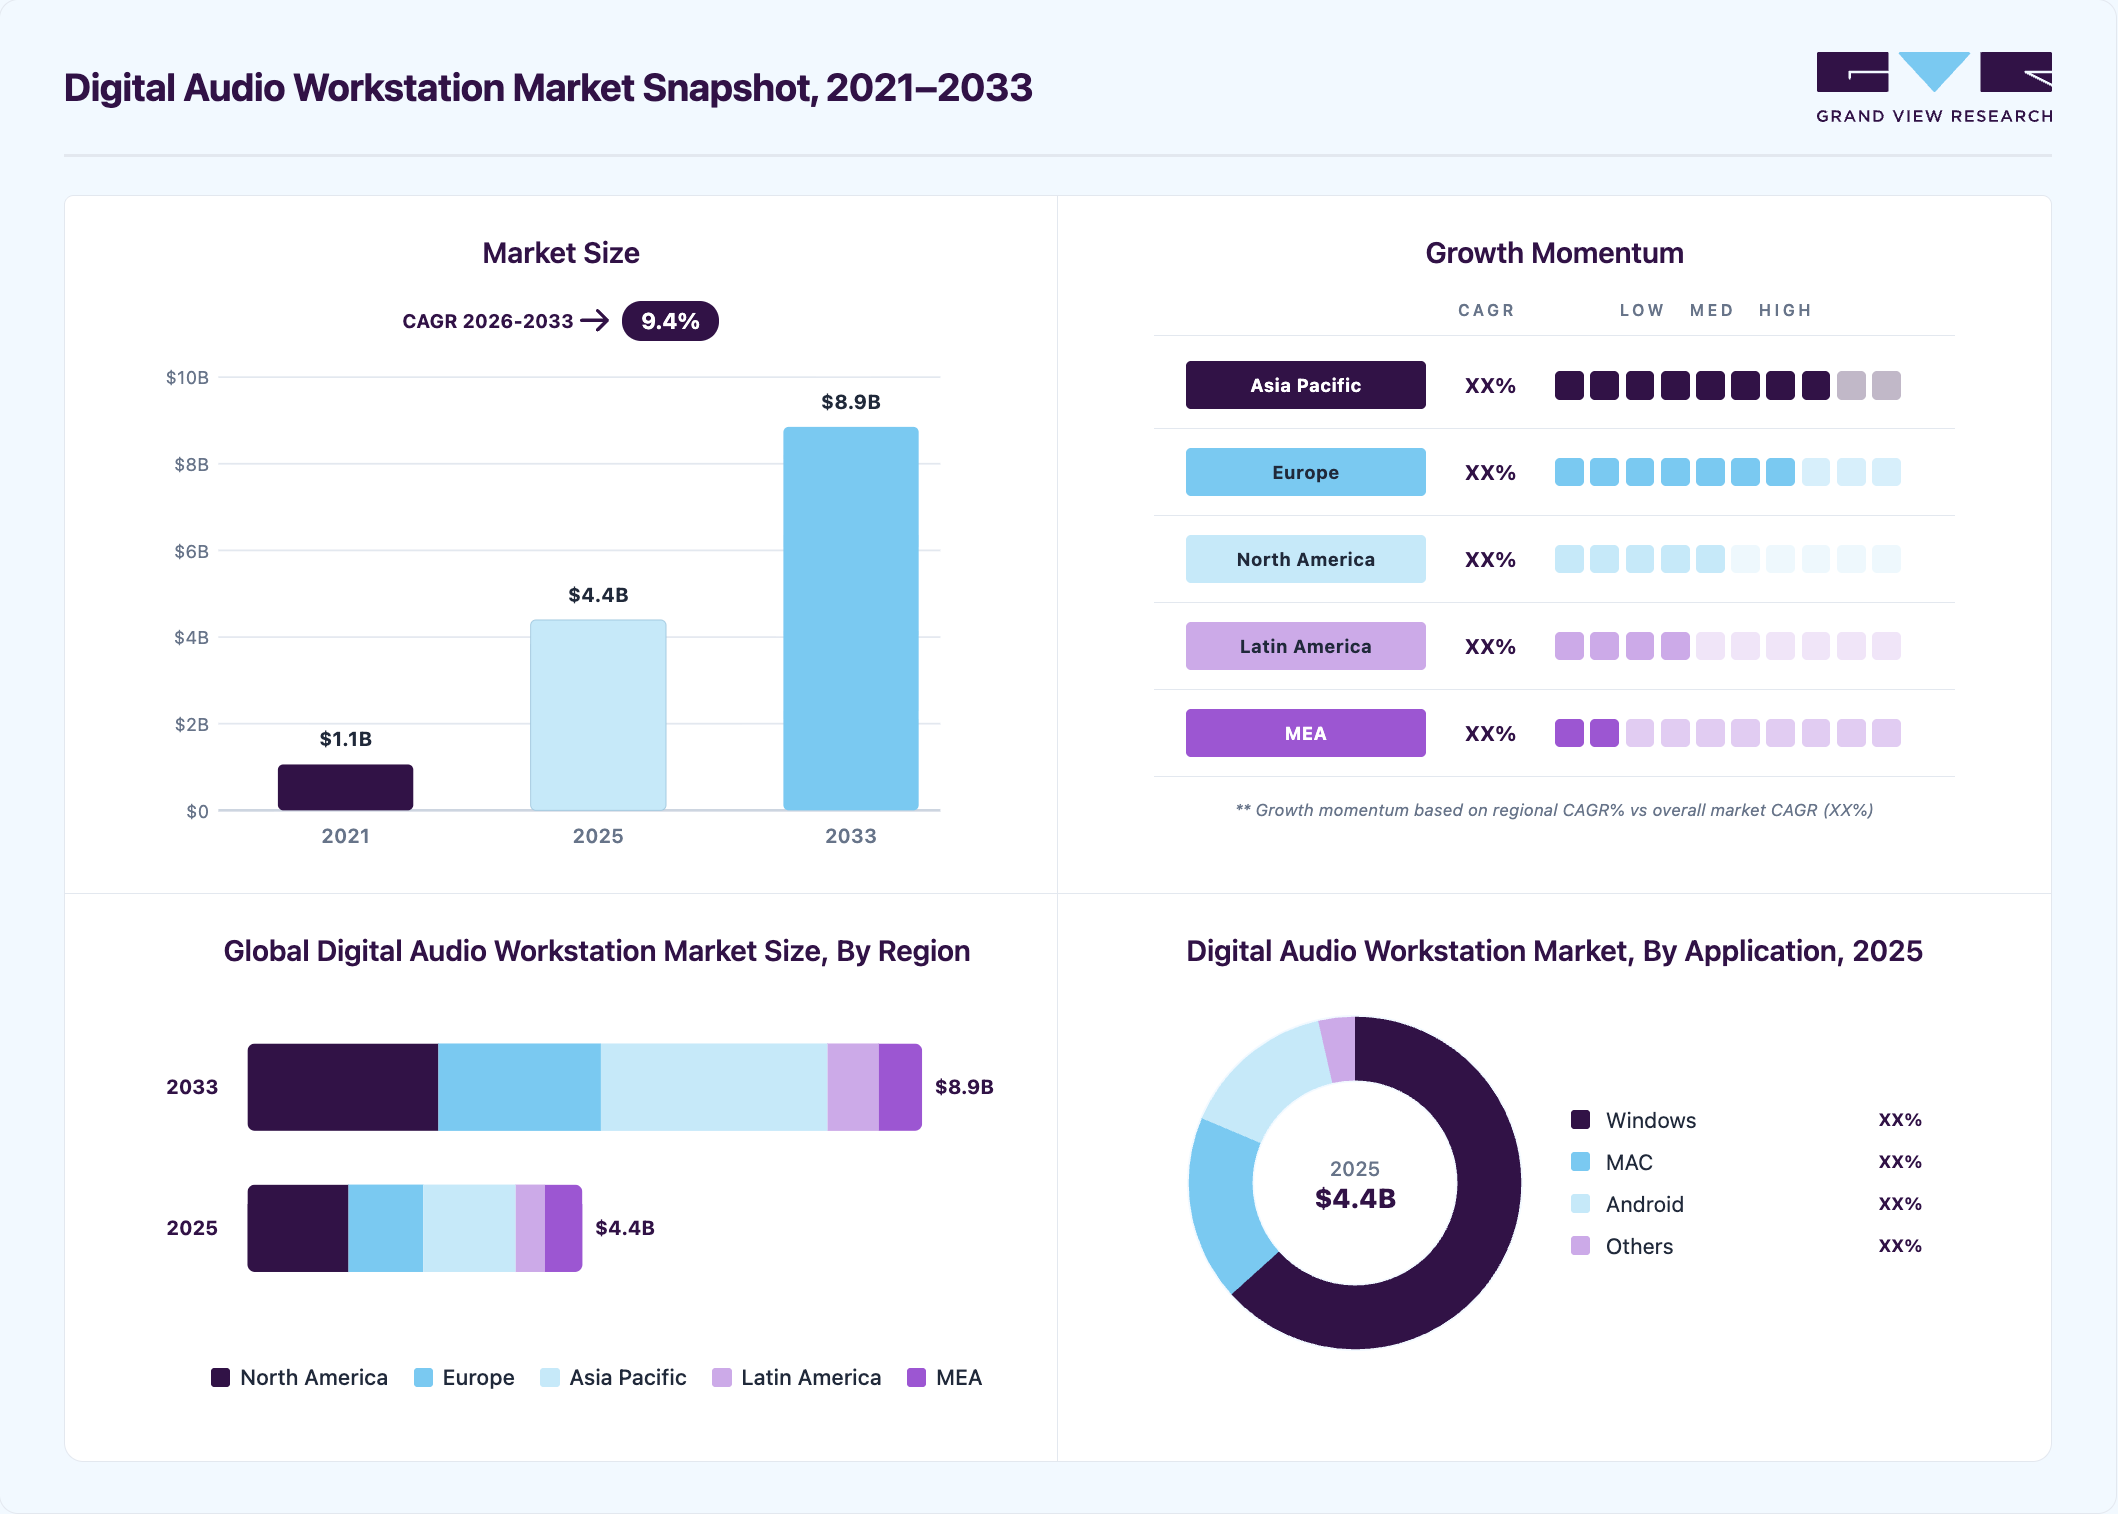The height and width of the screenshot is (1514, 2118).
Task: Click the Windows legend swatch
Action: point(1580,1119)
